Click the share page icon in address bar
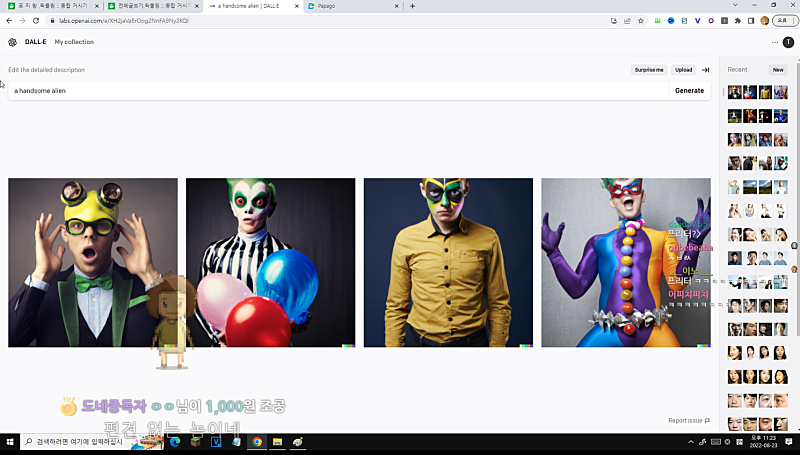This screenshot has width=800, height=455. (x=627, y=21)
